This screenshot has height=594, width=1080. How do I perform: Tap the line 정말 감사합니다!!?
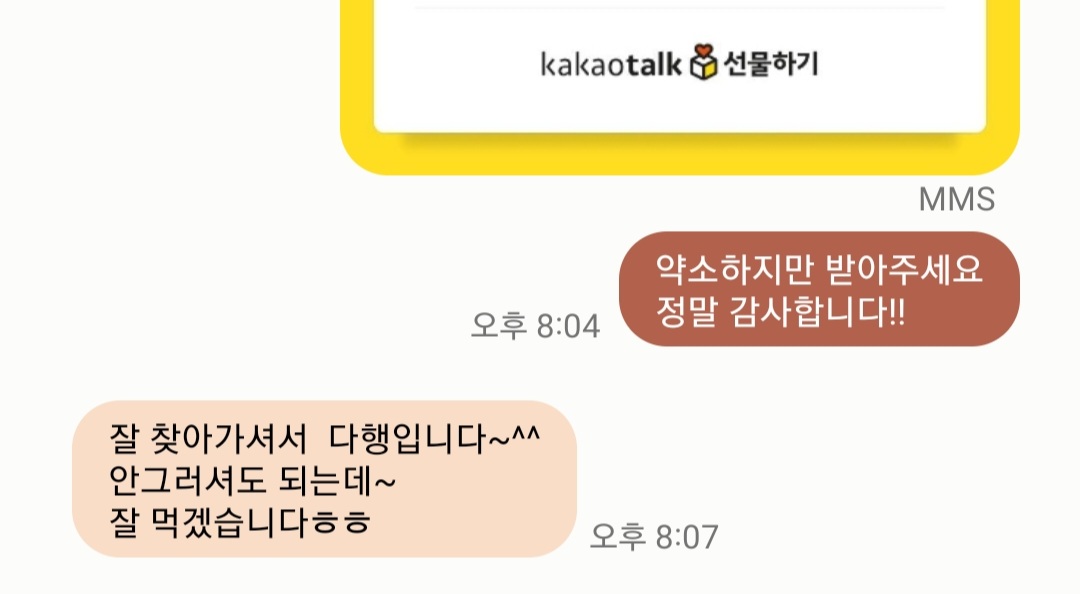pyautogui.click(x=780, y=311)
